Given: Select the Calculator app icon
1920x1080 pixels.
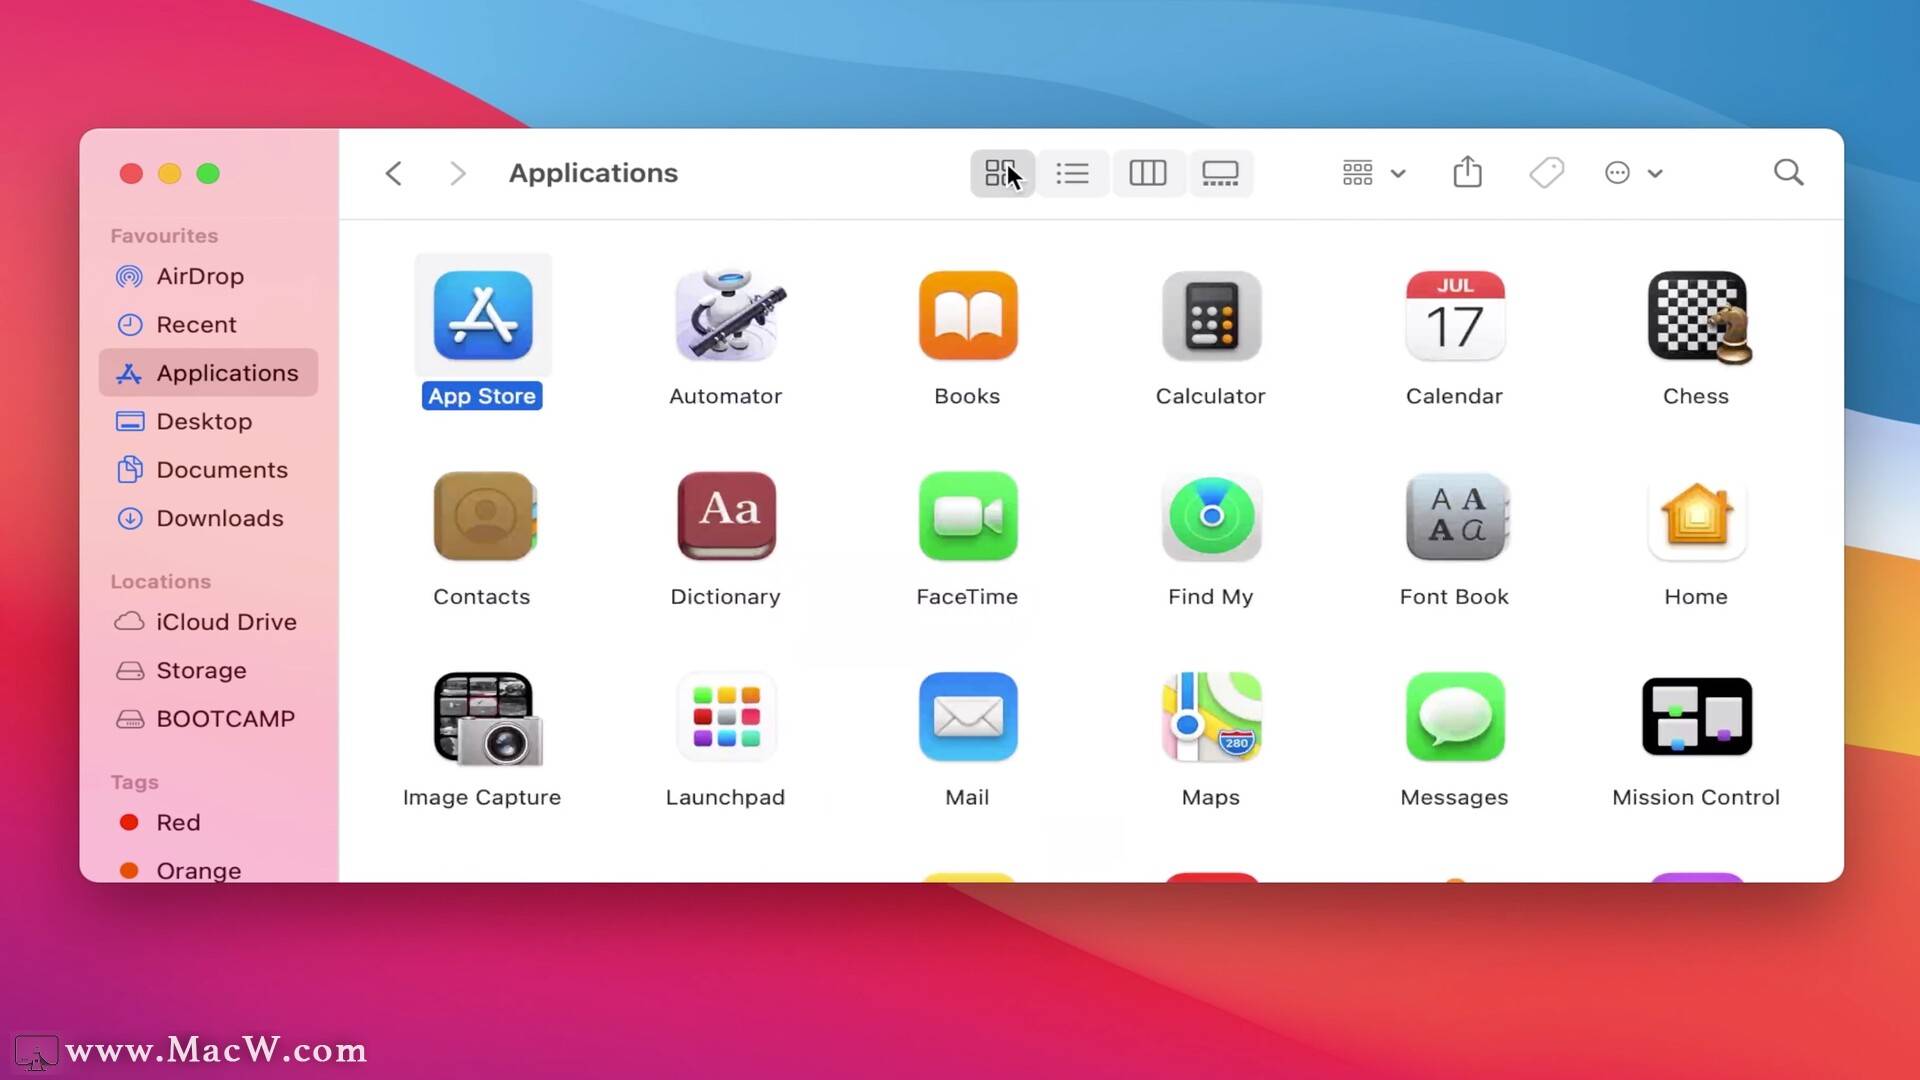Looking at the screenshot, I should click(1211, 316).
